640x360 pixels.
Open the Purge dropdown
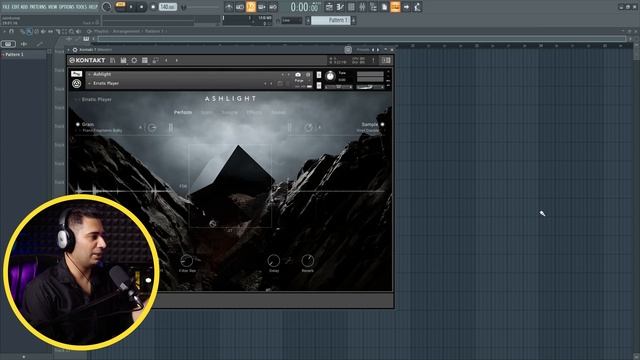pos(299,81)
